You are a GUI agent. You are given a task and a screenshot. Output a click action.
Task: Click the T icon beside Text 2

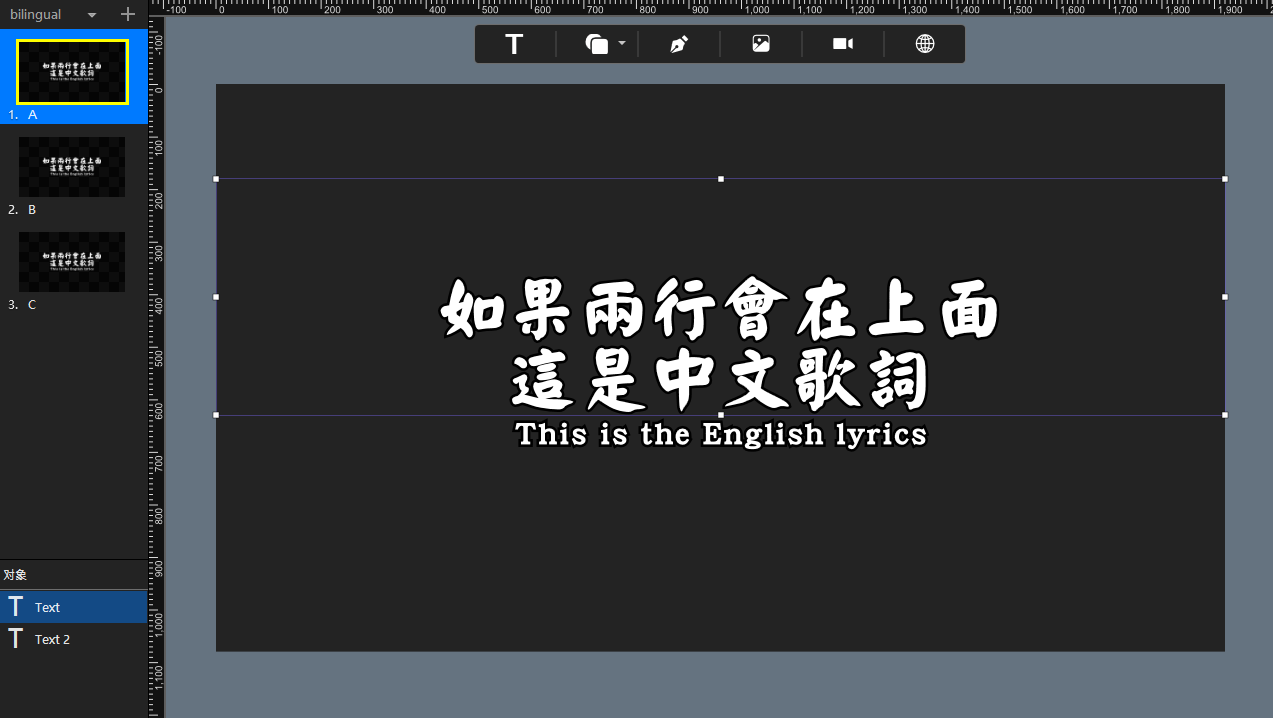(x=14, y=639)
